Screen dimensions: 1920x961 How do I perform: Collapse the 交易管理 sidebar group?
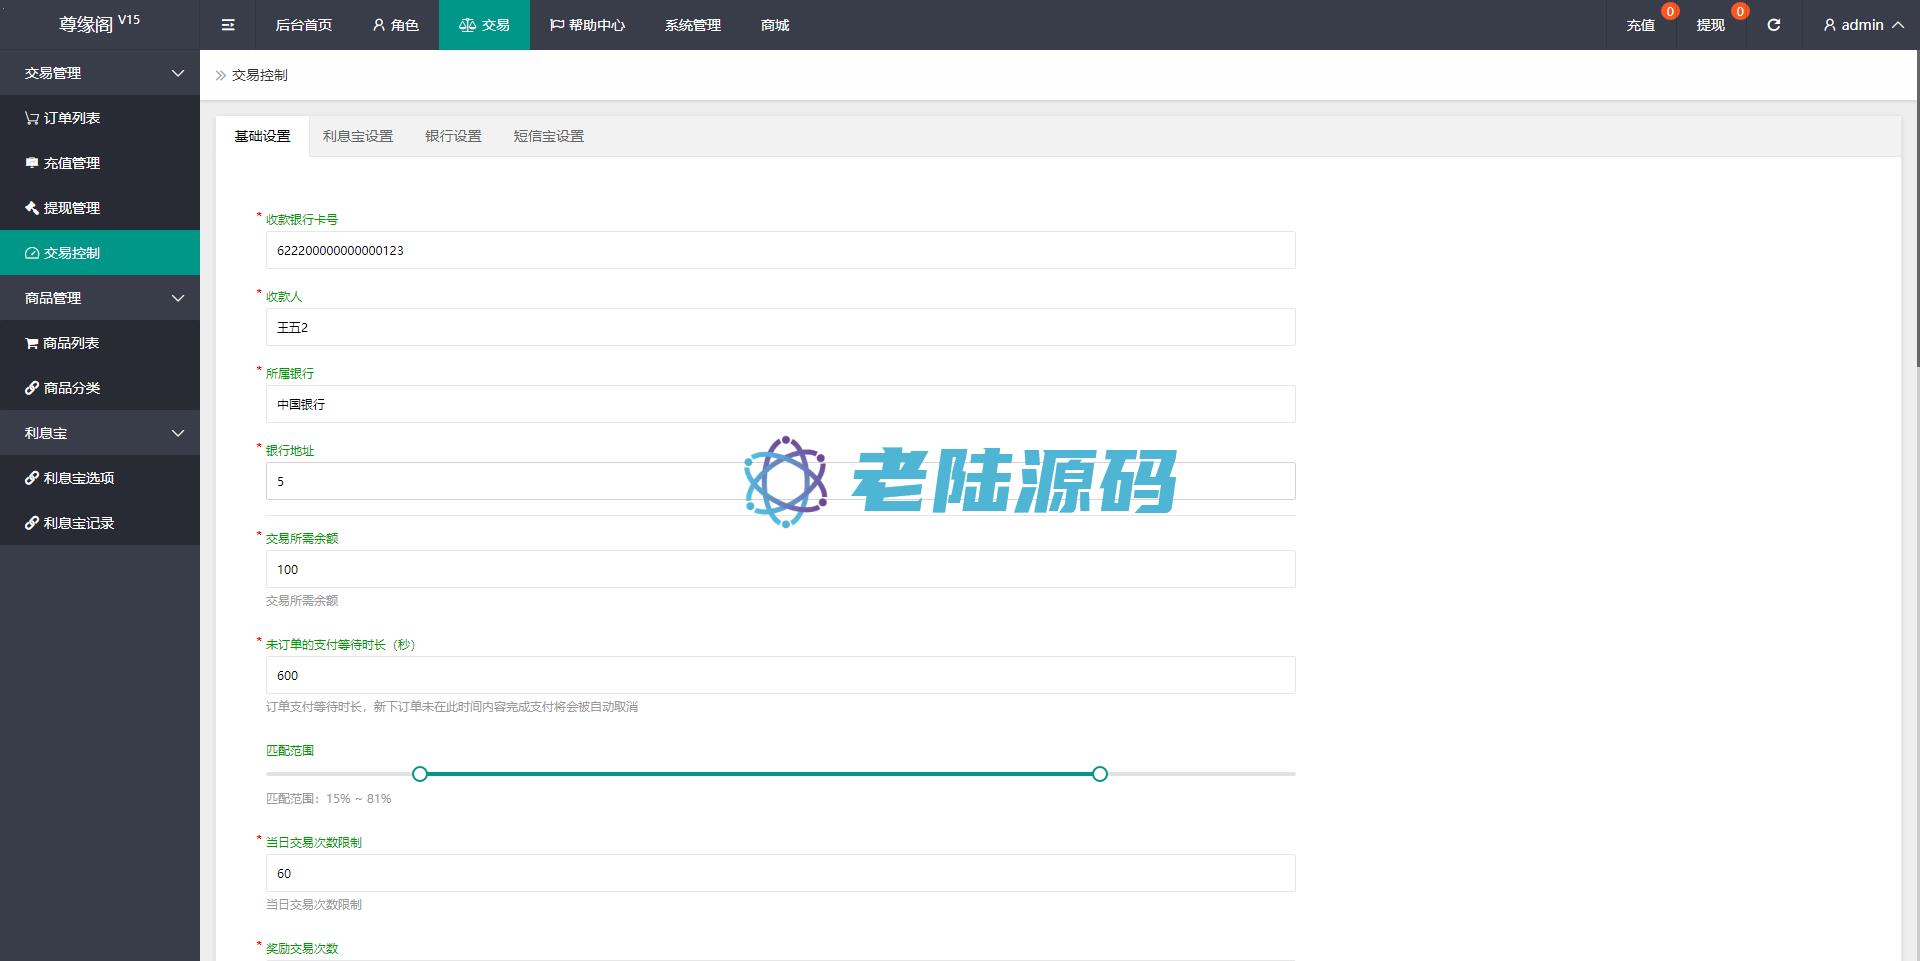(100, 73)
